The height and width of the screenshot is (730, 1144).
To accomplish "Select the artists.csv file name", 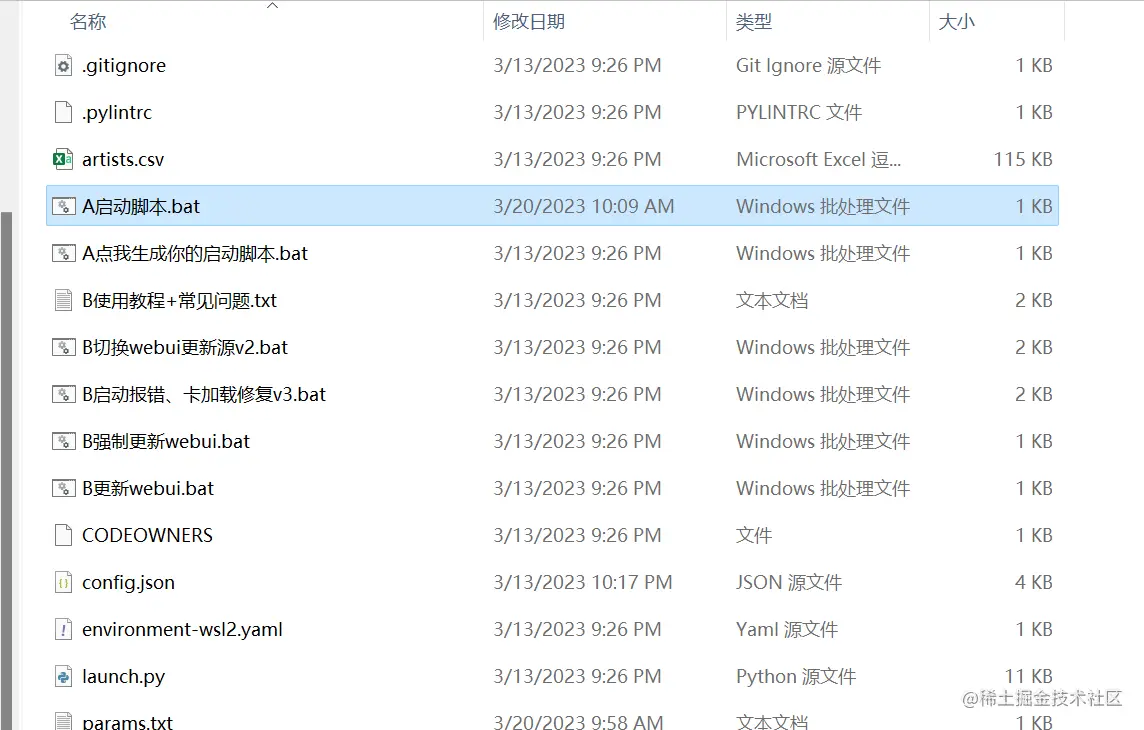I will tap(123, 160).
